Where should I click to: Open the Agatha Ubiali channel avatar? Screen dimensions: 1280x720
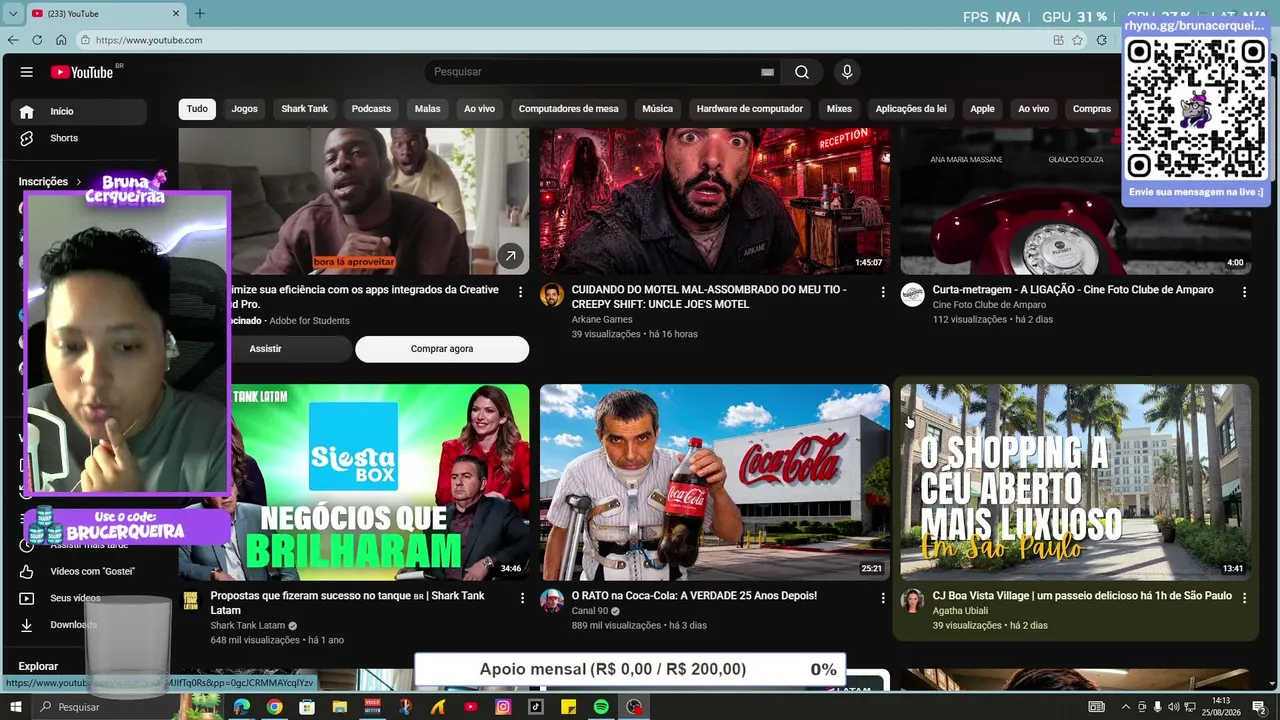(x=913, y=601)
